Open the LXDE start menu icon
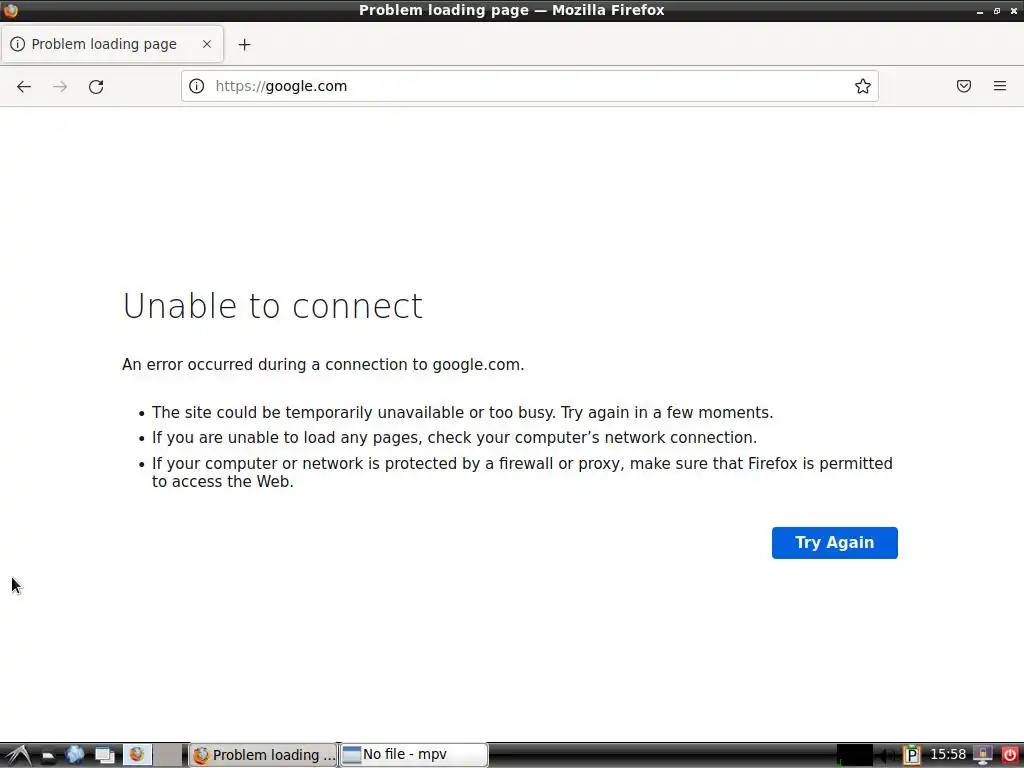 18,755
